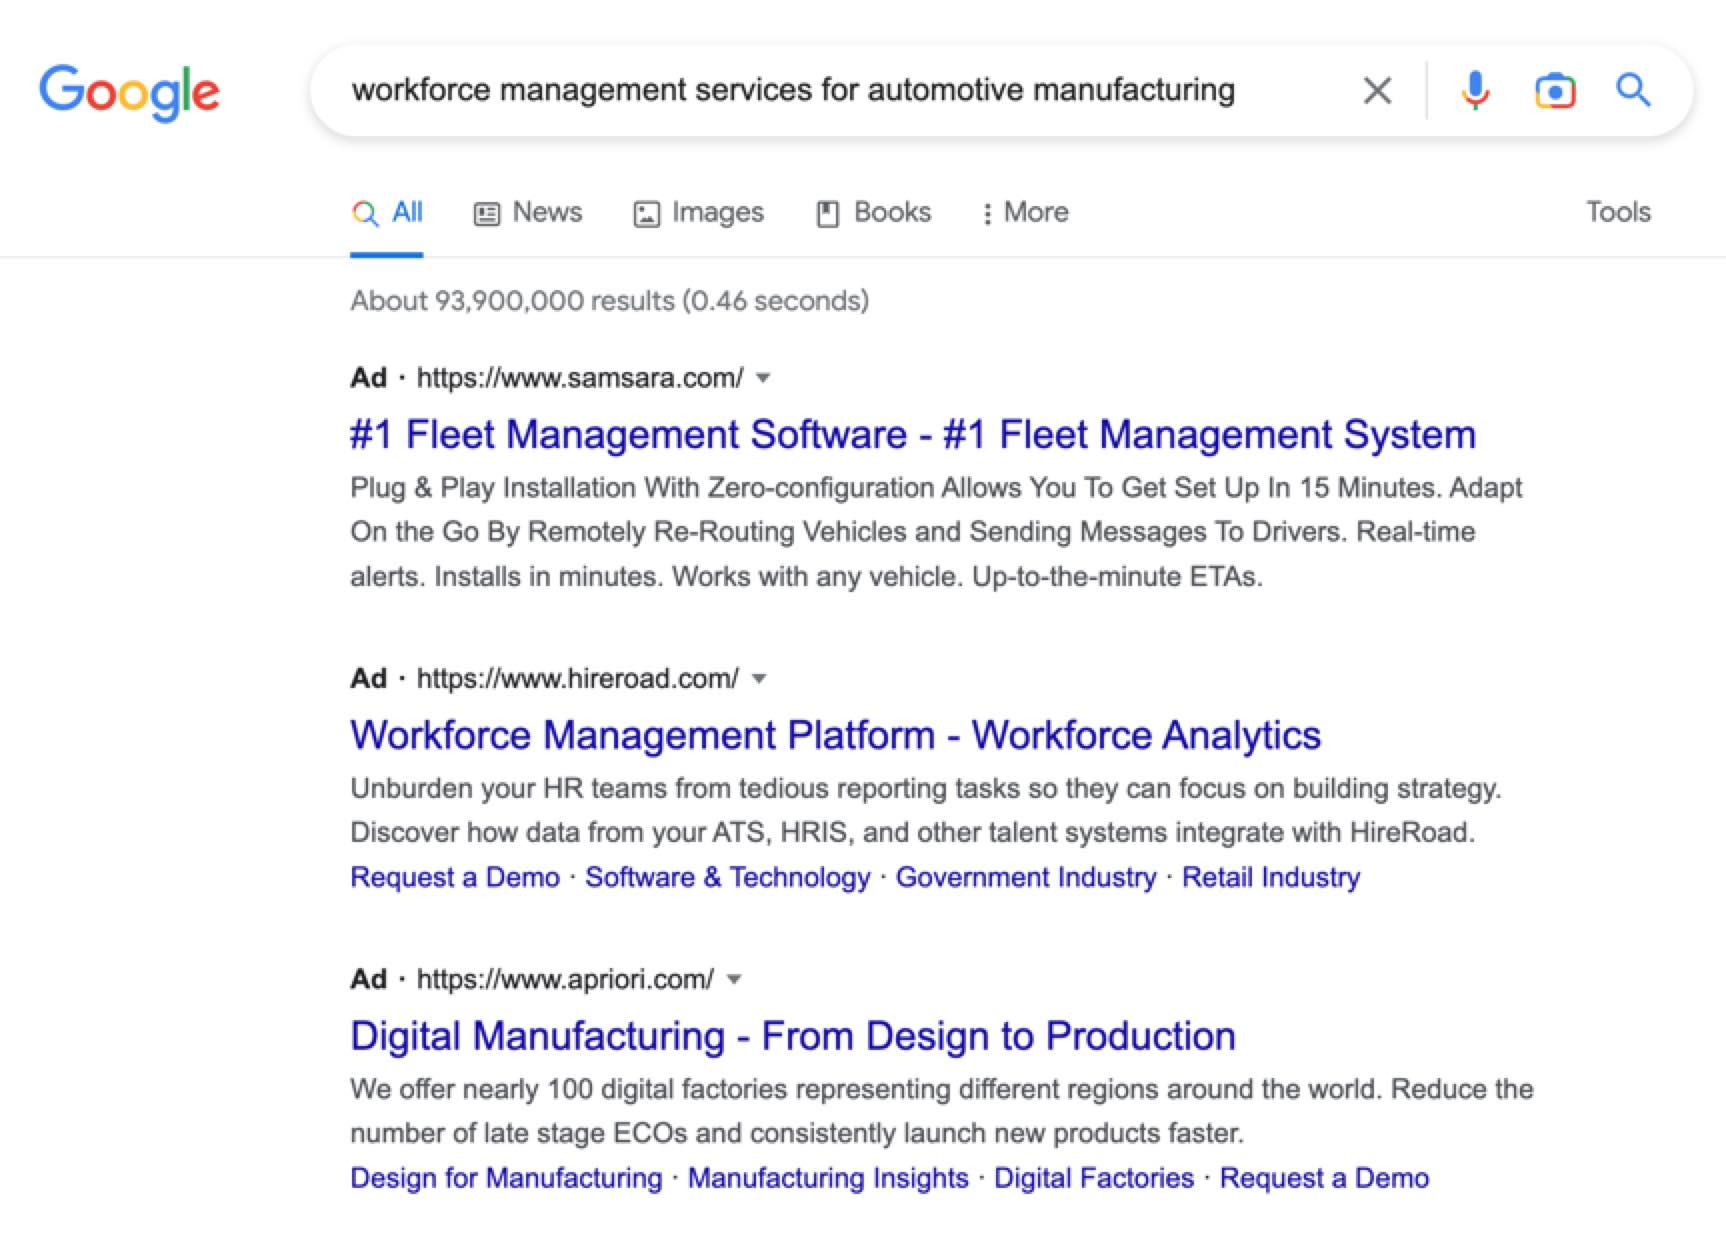Click 'Software & Technology' sitelink
Image resolution: width=1726 pixels, height=1246 pixels.
pos(728,877)
